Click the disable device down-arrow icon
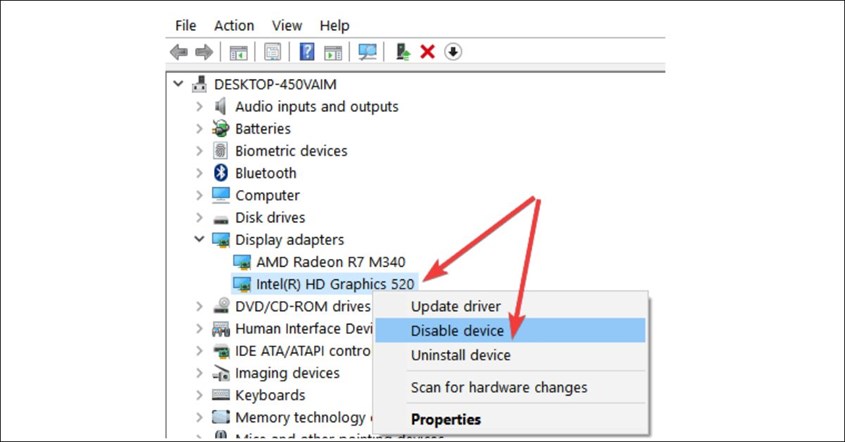The image size is (845, 442). 453,52
